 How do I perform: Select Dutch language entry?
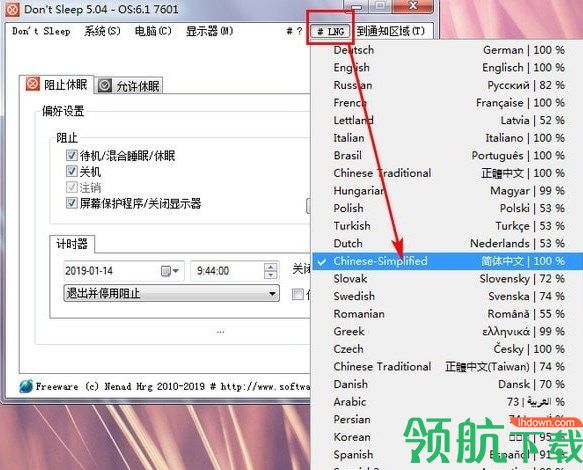pos(447,244)
